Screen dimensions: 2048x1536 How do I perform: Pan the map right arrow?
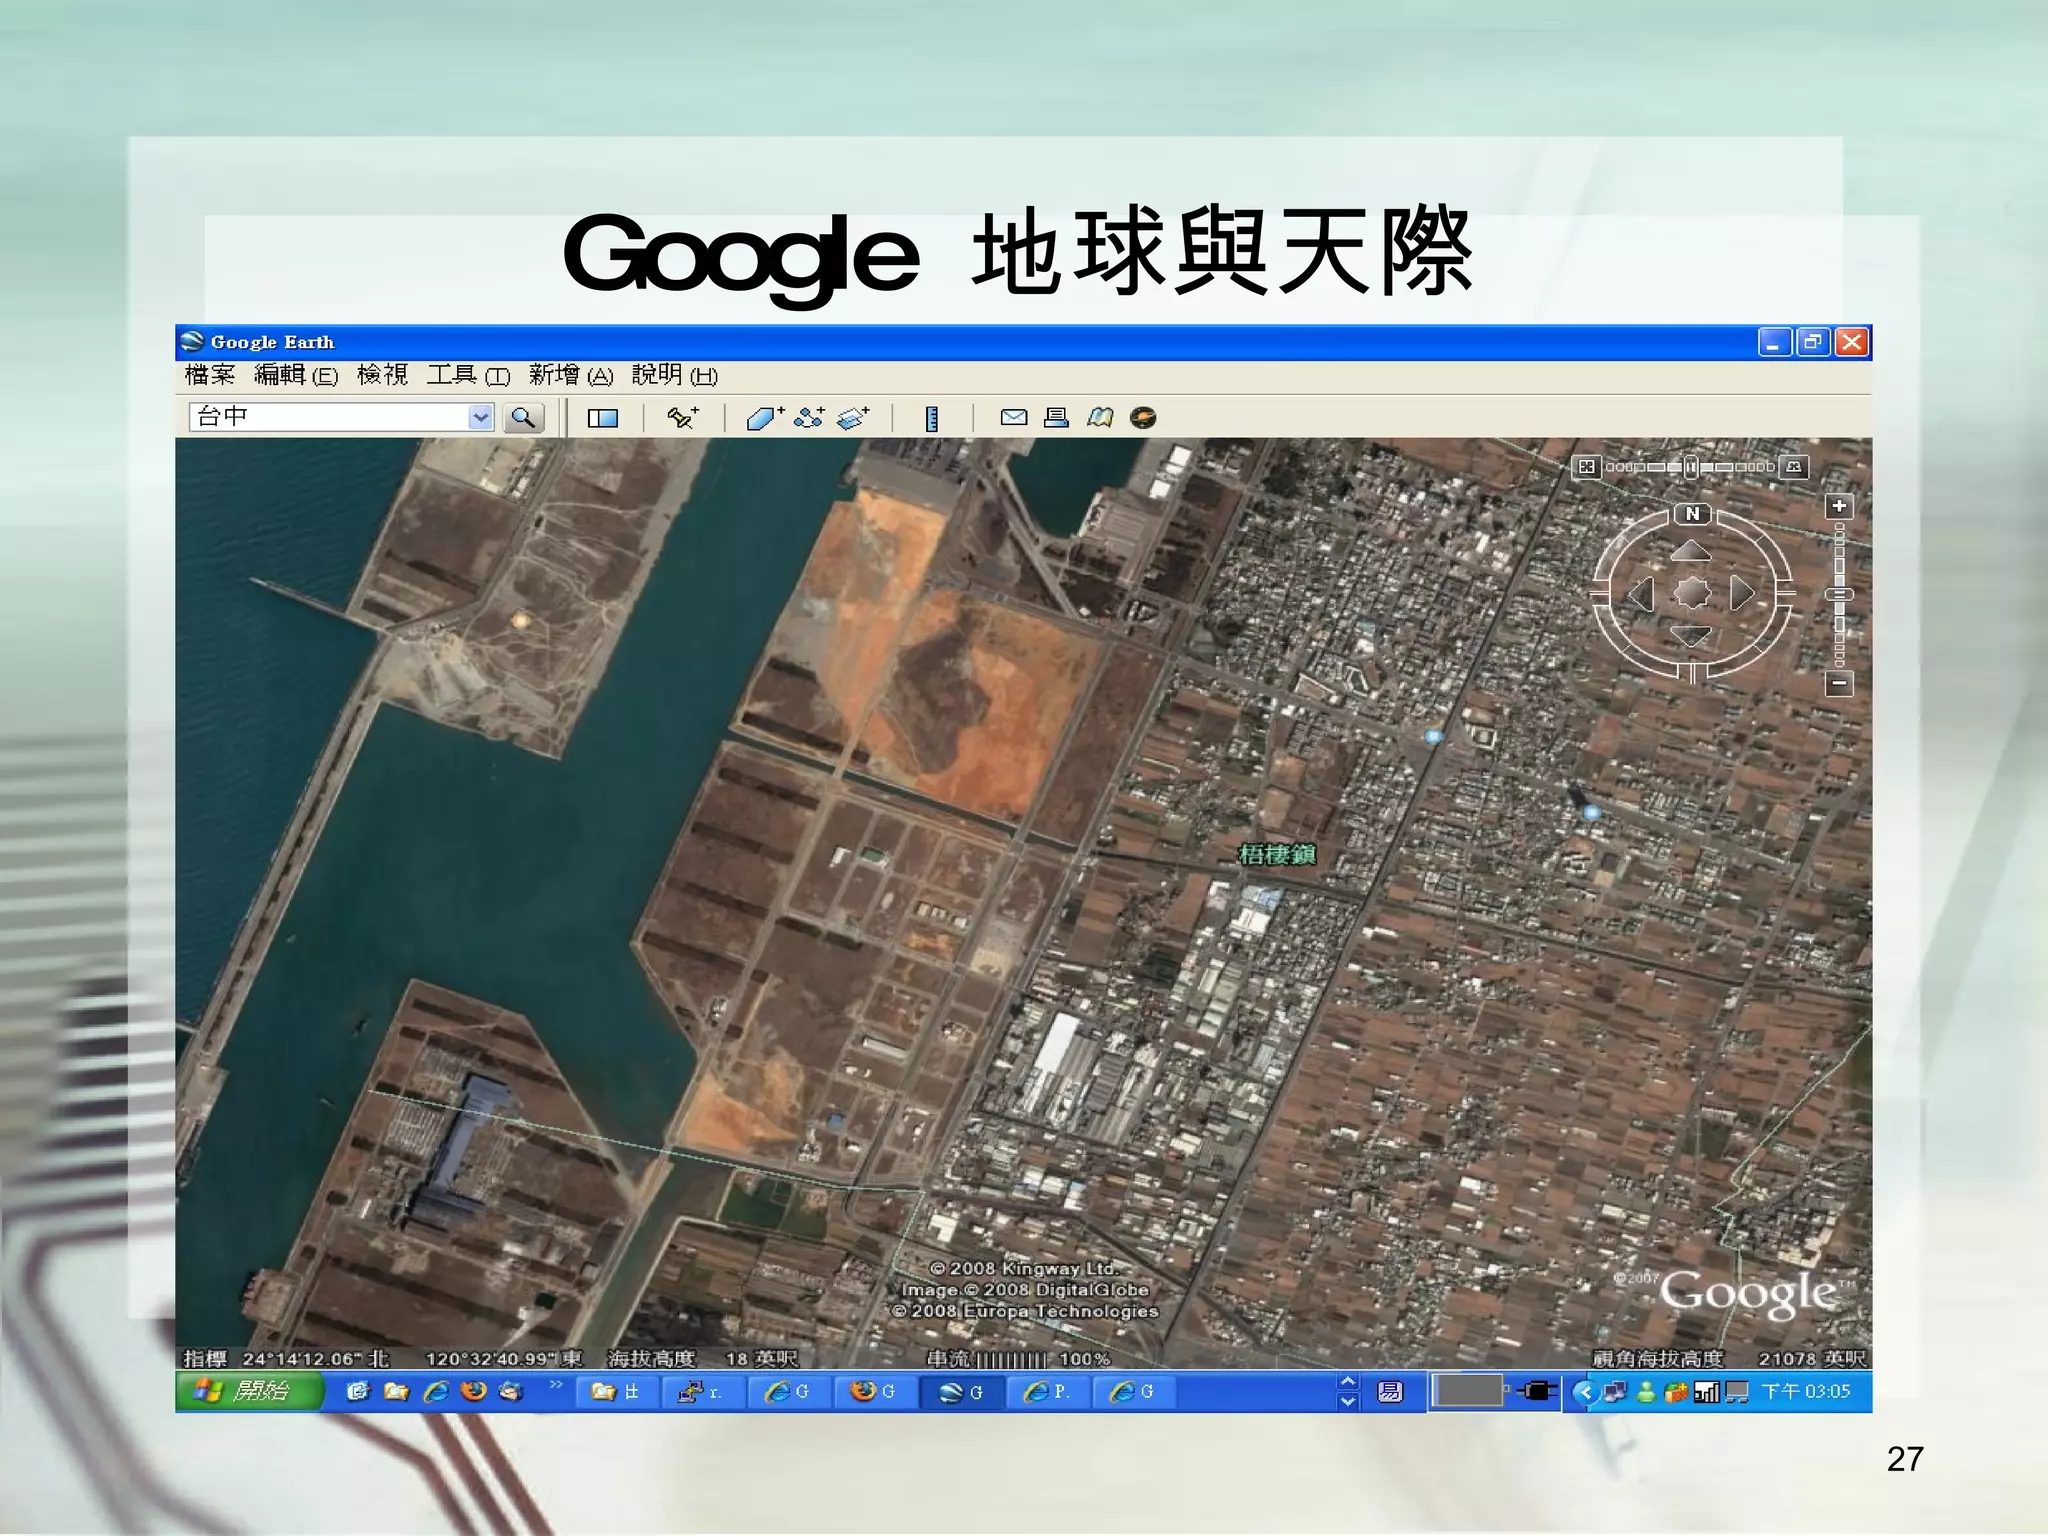coord(1742,593)
